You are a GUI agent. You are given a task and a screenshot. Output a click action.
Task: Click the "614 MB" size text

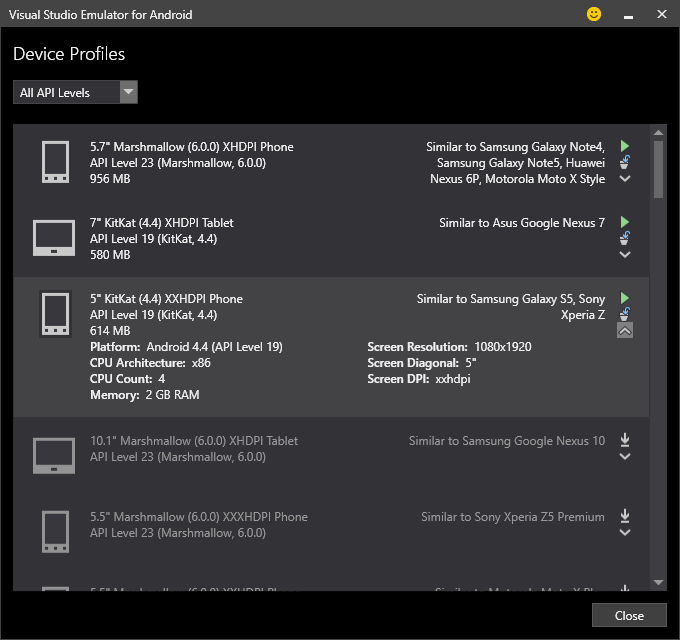(110, 330)
